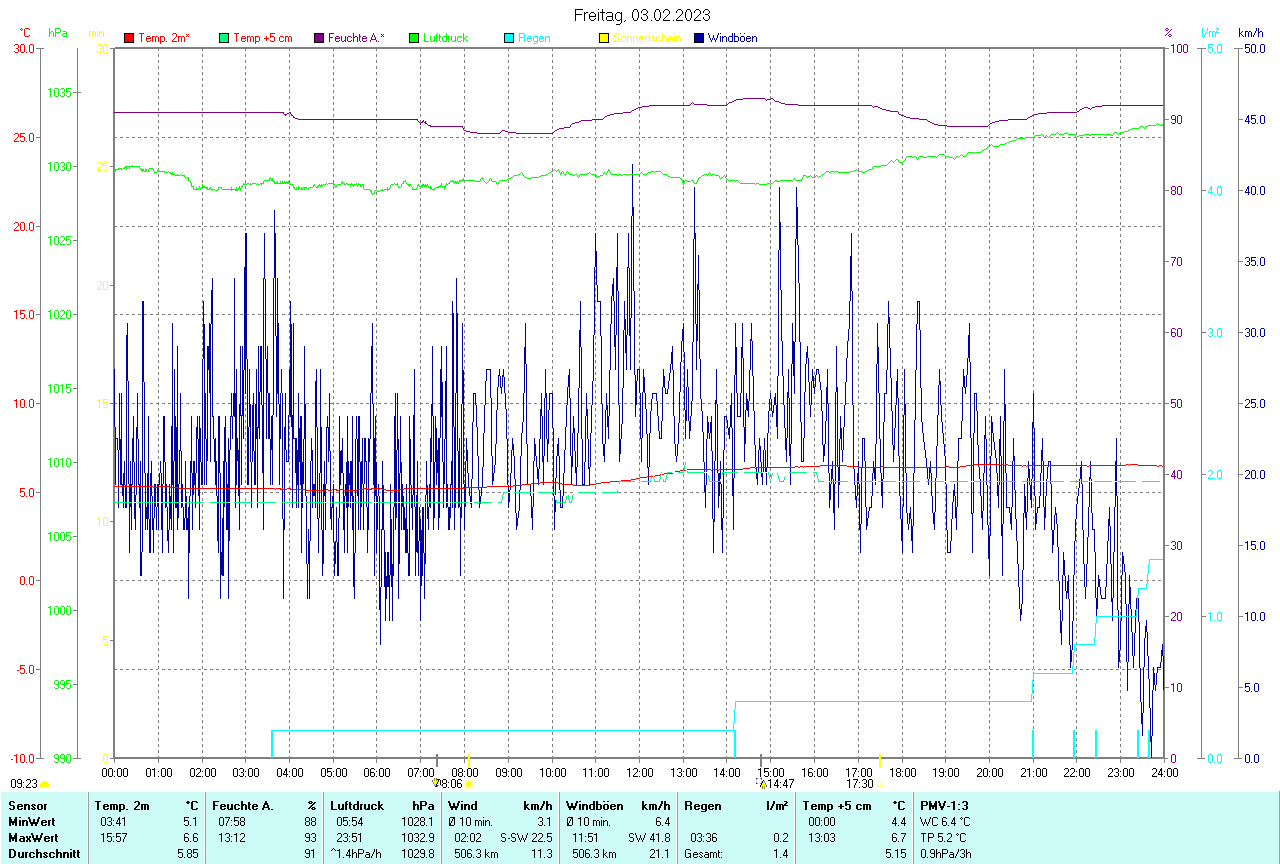Click the yellow sun icon beside 09:23
Image resolution: width=1280 pixels, height=864 pixels.
(45, 785)
